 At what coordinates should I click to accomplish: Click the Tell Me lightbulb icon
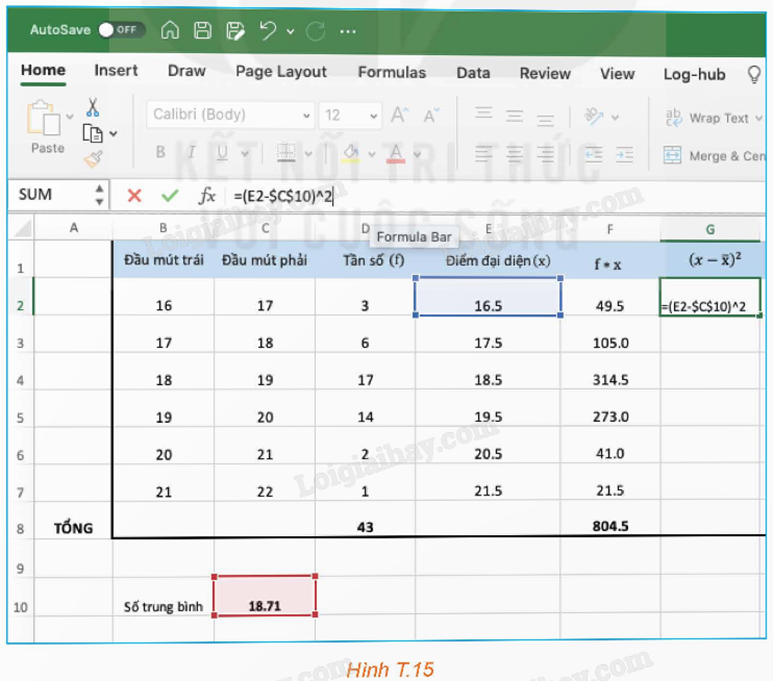[x=754, y=75]
